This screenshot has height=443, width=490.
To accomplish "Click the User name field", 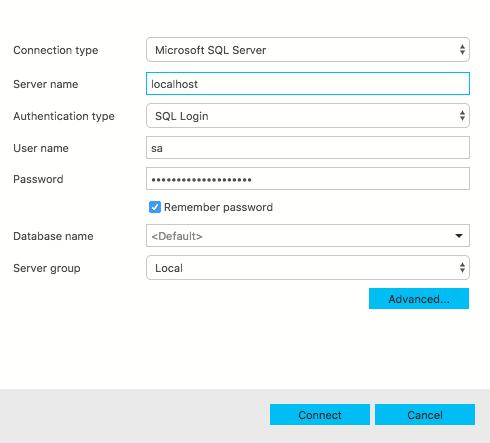I will pyautogui.click(x=308, y=148).
